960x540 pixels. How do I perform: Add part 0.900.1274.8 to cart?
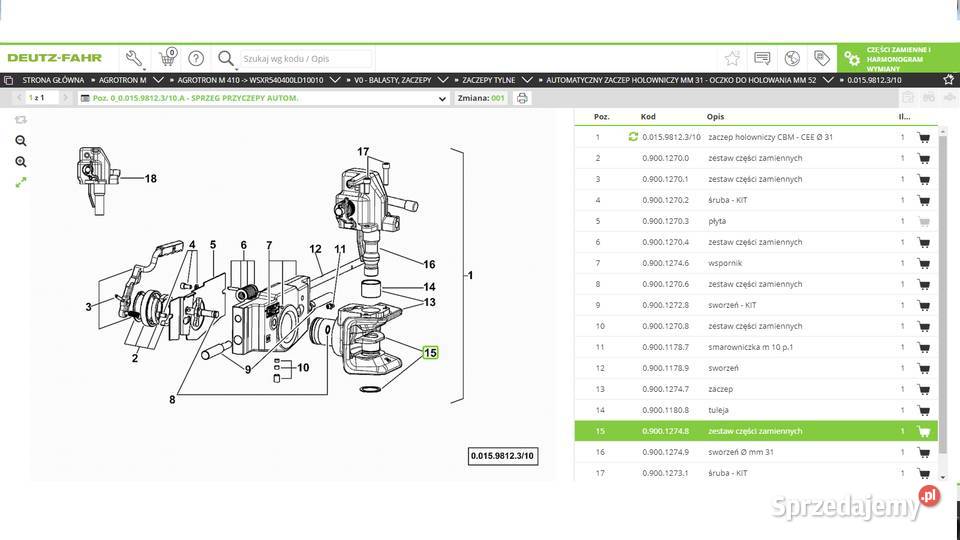[922, 432]
